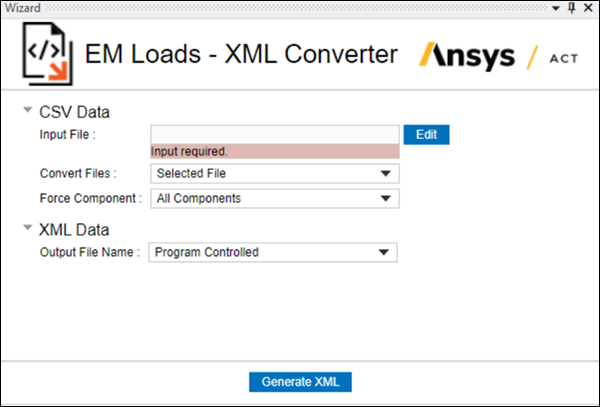The image size is (600, 407).
Task: Click the EM Loads - XML Converter heading
Action: point(242,54)
